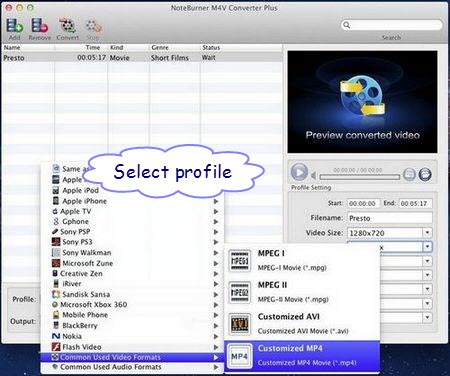Play the preview video
Screen dimensions: 450x376
point(299,172)
